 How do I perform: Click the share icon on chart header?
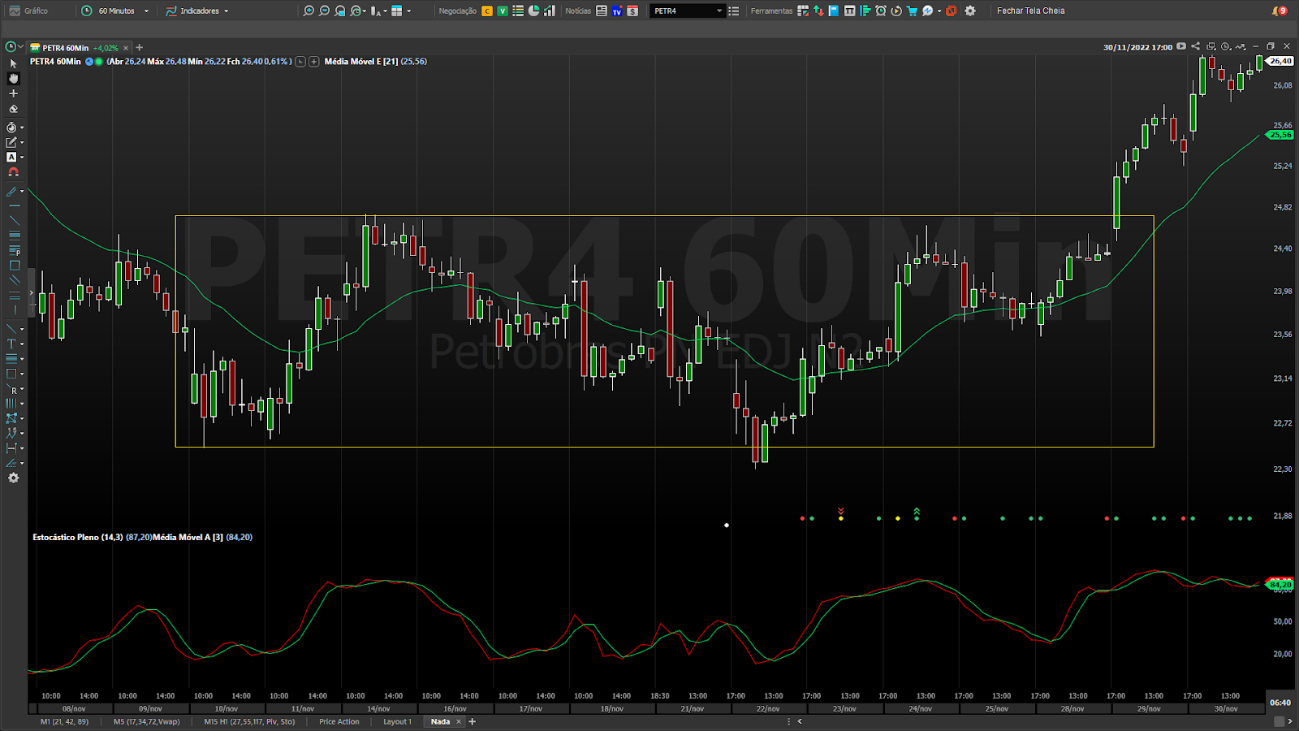pyautogui.click(x=1195, y=46)
